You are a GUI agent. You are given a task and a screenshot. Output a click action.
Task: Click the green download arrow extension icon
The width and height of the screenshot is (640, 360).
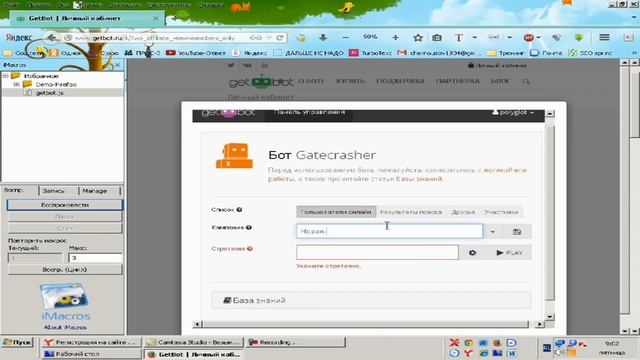(578, 38)
